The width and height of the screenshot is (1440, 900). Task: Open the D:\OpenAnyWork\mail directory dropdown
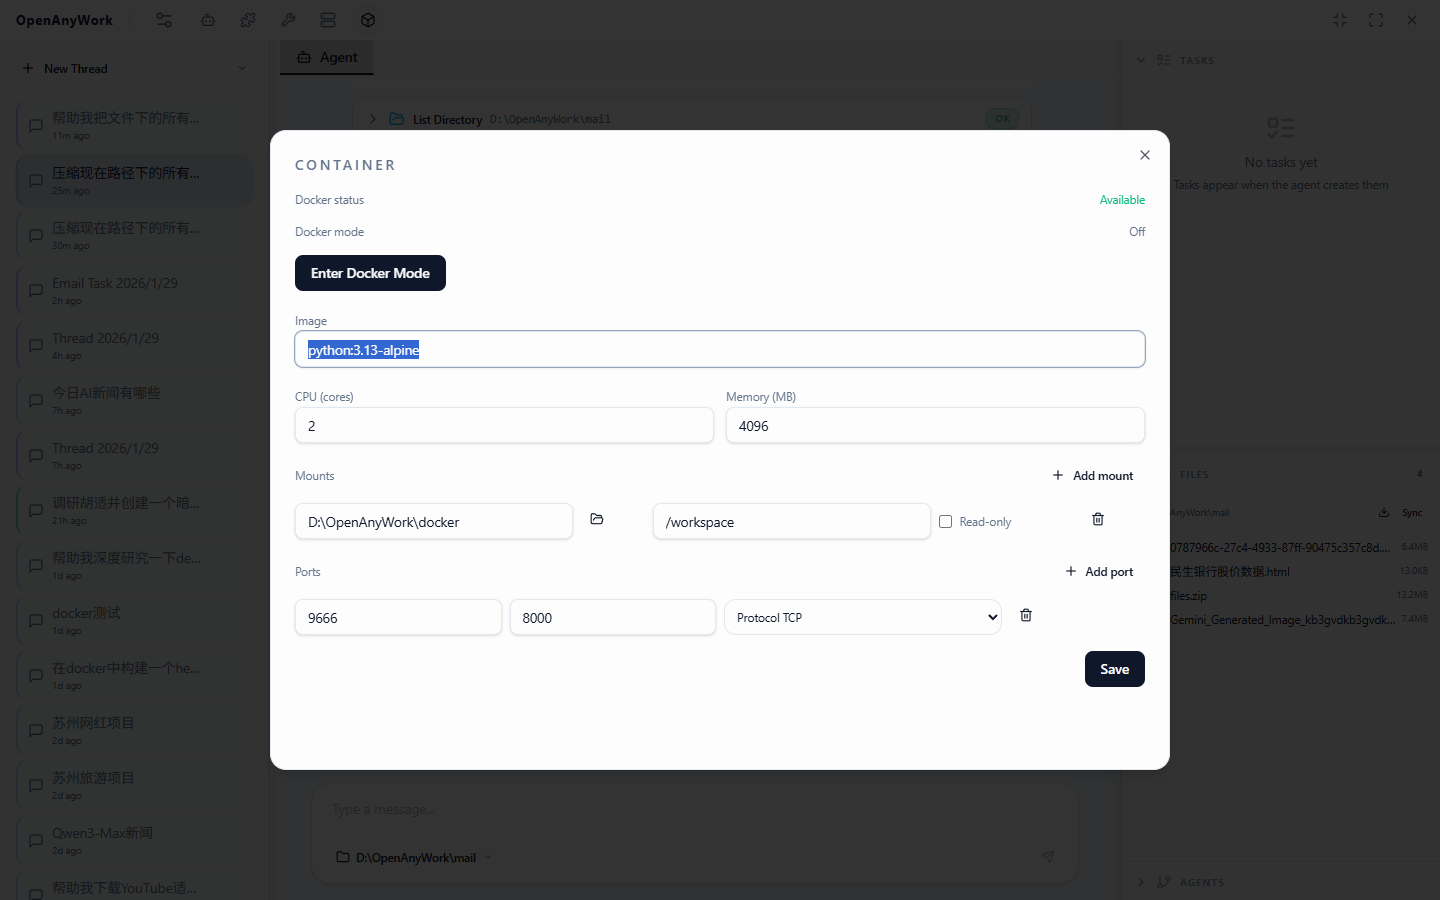(488, 857)
